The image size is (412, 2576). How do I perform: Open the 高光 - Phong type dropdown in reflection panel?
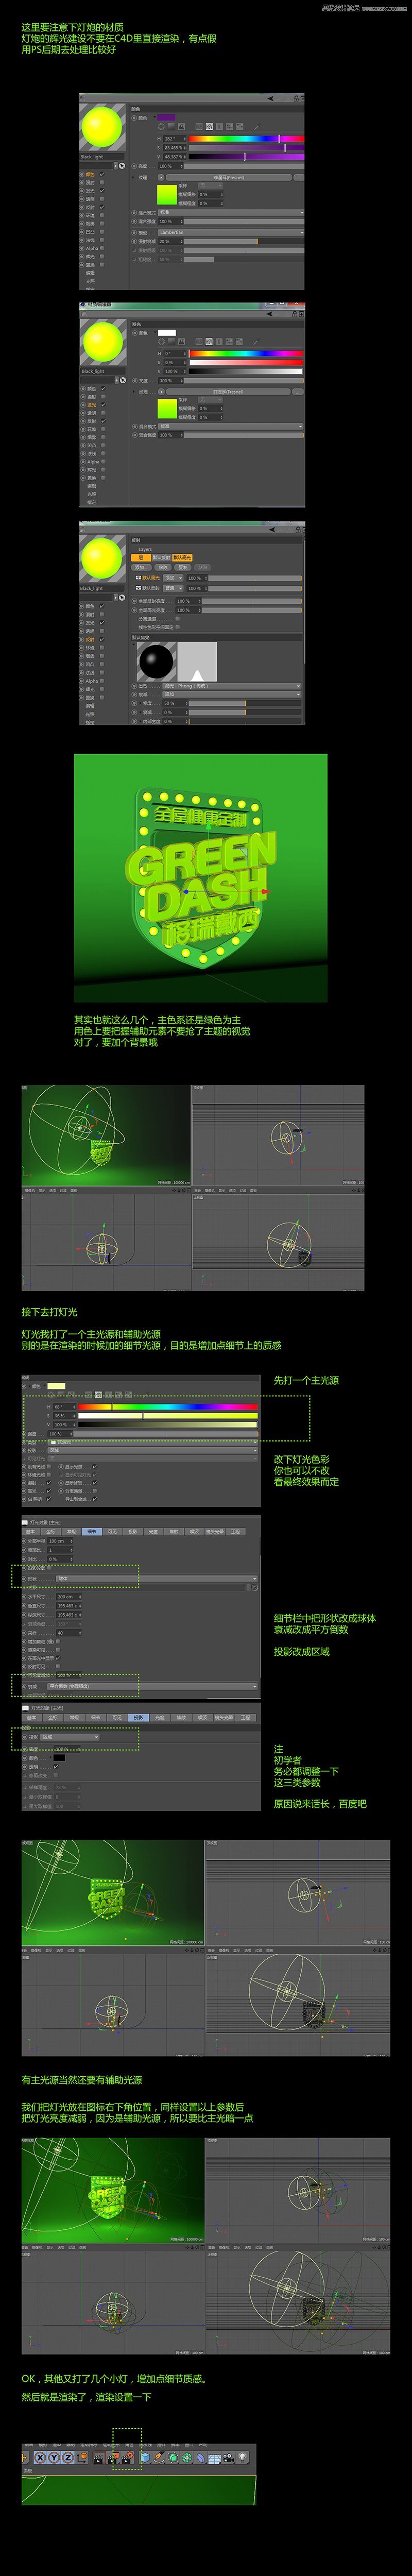[233, 686]
